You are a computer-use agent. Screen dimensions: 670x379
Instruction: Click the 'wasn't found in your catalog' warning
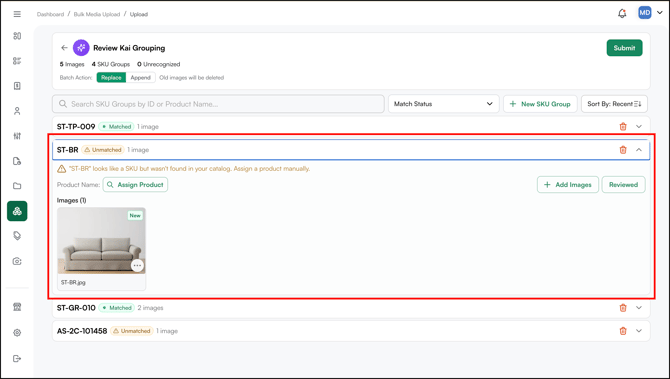(189, 168)
